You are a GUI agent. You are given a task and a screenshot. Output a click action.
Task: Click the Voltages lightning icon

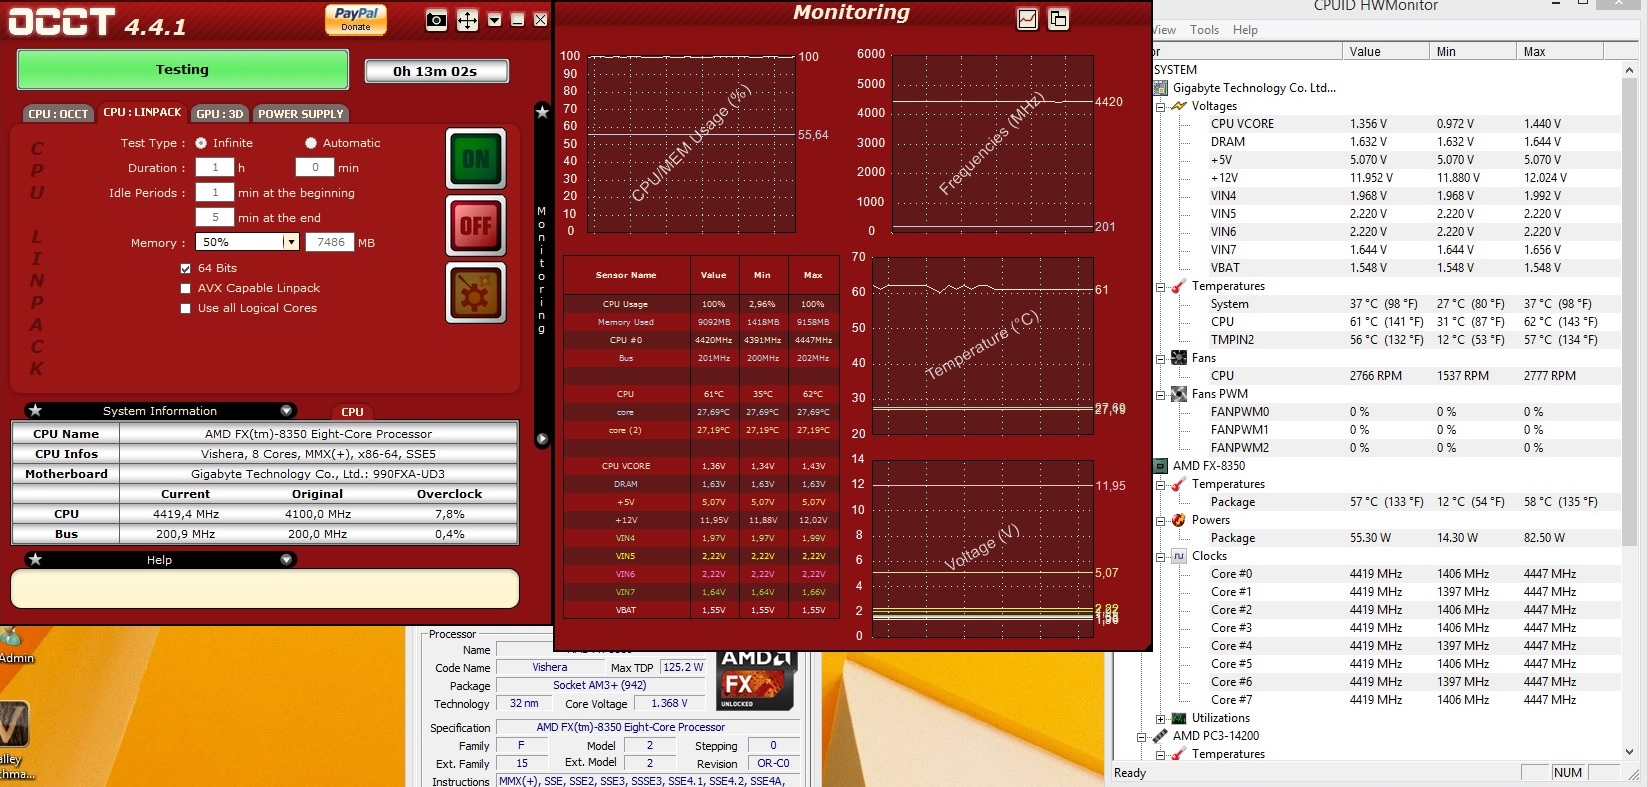coord(1179,106)
